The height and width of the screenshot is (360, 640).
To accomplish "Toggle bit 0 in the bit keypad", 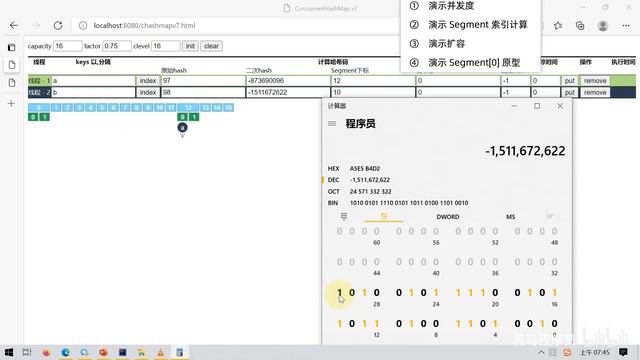I will pyautogui.click(x=554, y=324).
